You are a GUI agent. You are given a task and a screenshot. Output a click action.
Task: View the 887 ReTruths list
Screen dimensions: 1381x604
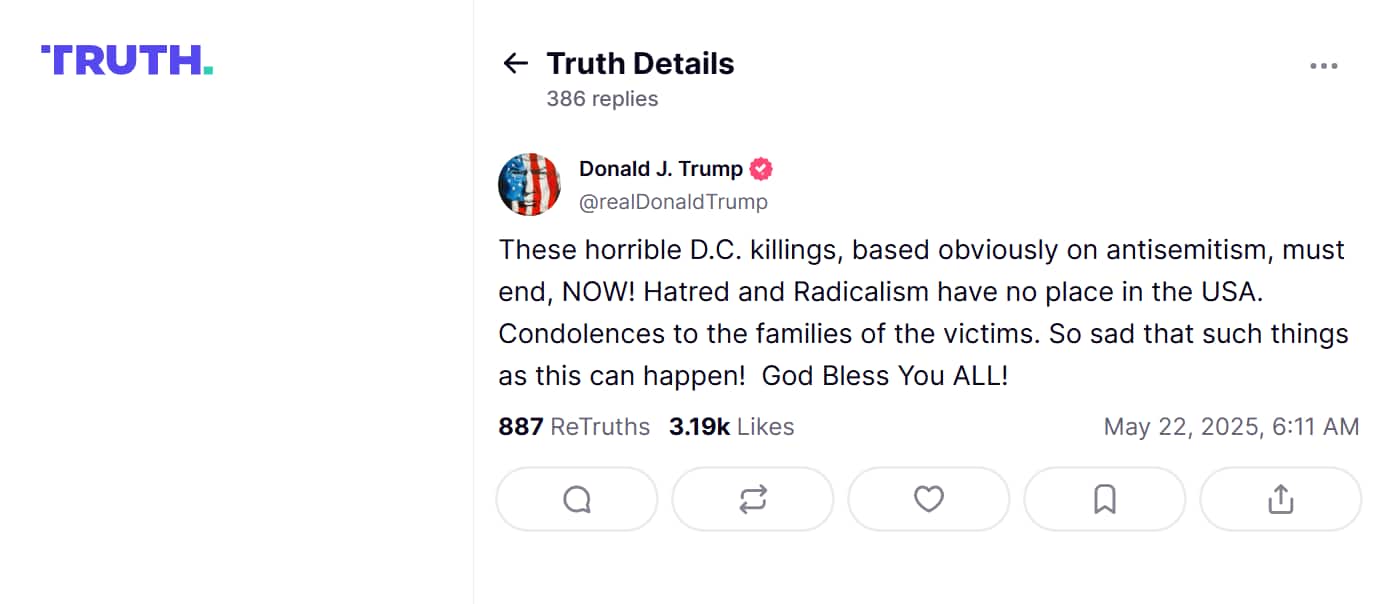click(574, 427)
